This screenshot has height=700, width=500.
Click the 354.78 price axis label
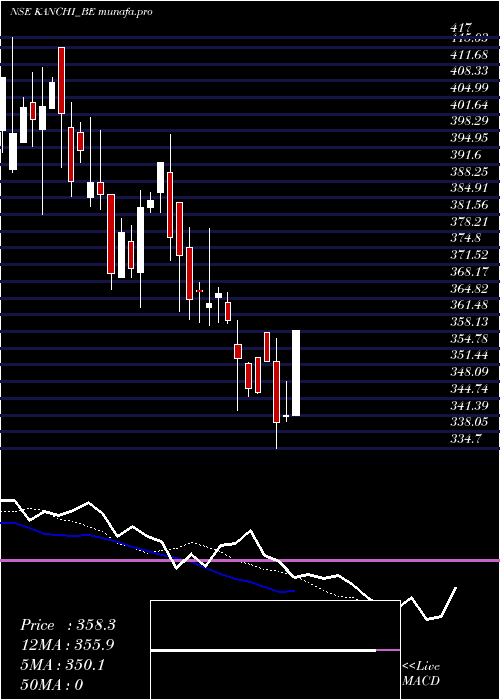469,338
